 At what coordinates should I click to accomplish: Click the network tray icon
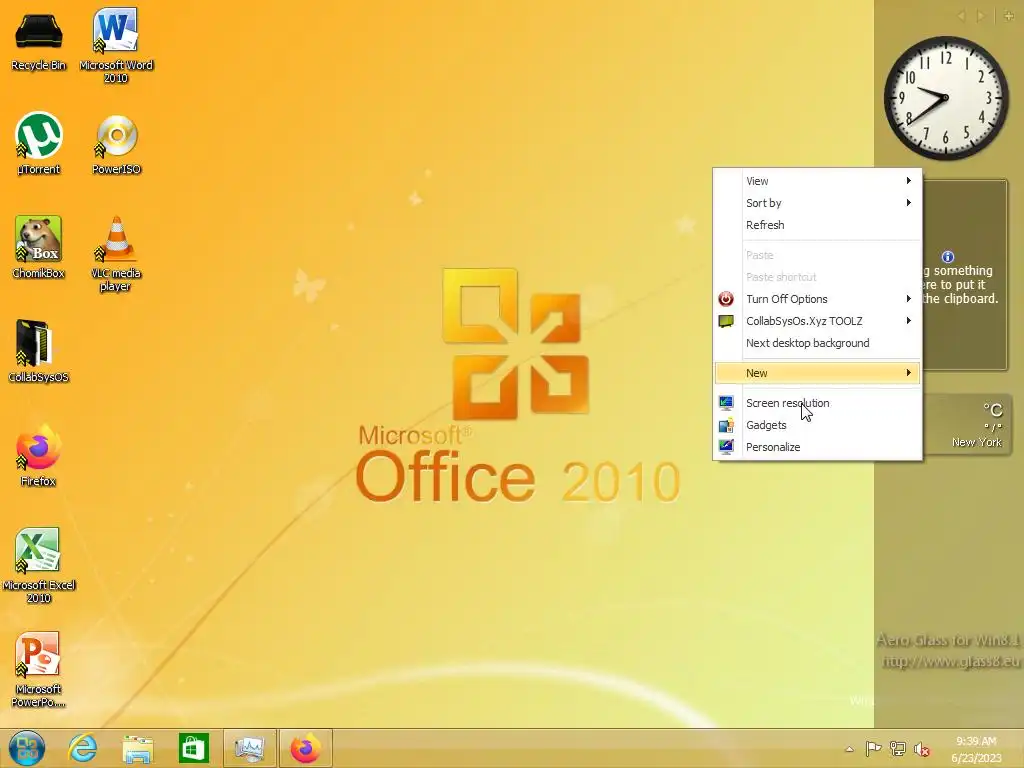(898, 748)
